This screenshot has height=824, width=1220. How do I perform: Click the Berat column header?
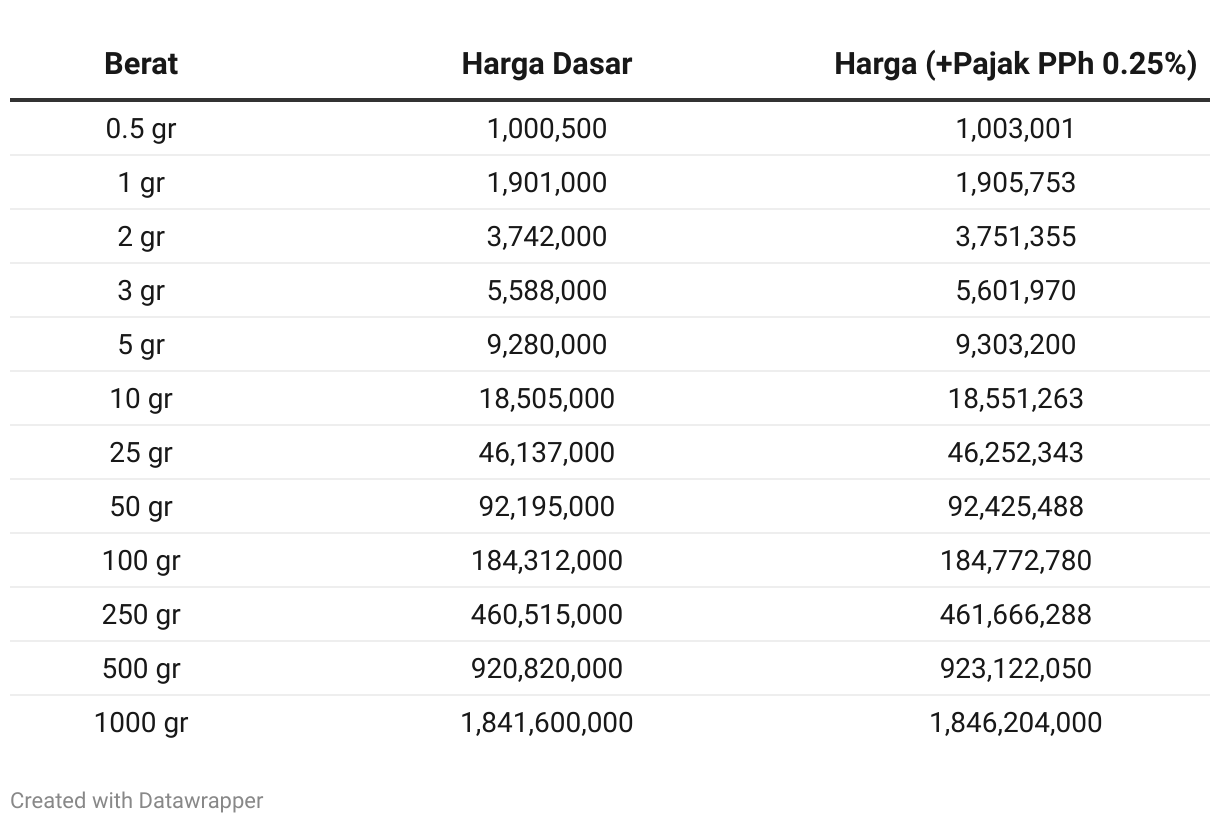[x=141, y=64]
